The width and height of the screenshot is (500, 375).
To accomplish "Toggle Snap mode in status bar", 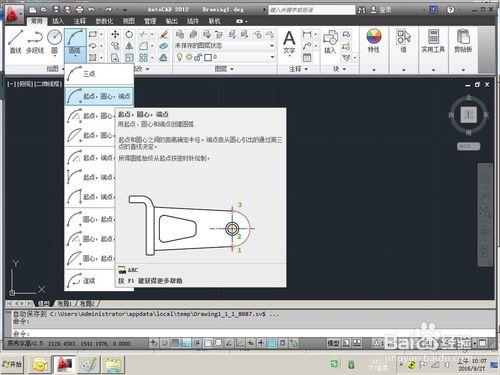I will (165, 343).
